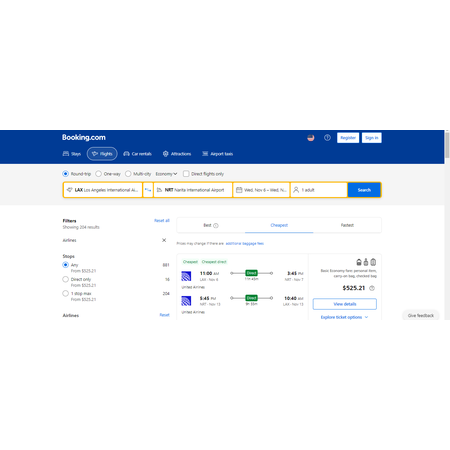
Task: Open the Economy cabin class dropdown
Action: pyautogui.click(x=166, y=174)
